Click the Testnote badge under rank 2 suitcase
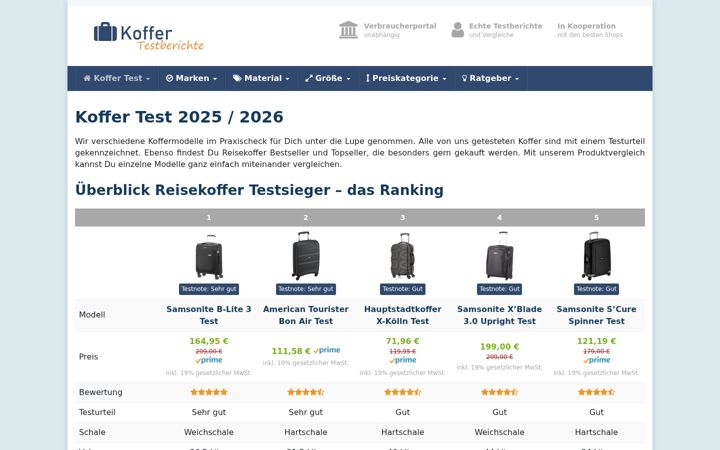The image size is (720, 450). point(306,289)
